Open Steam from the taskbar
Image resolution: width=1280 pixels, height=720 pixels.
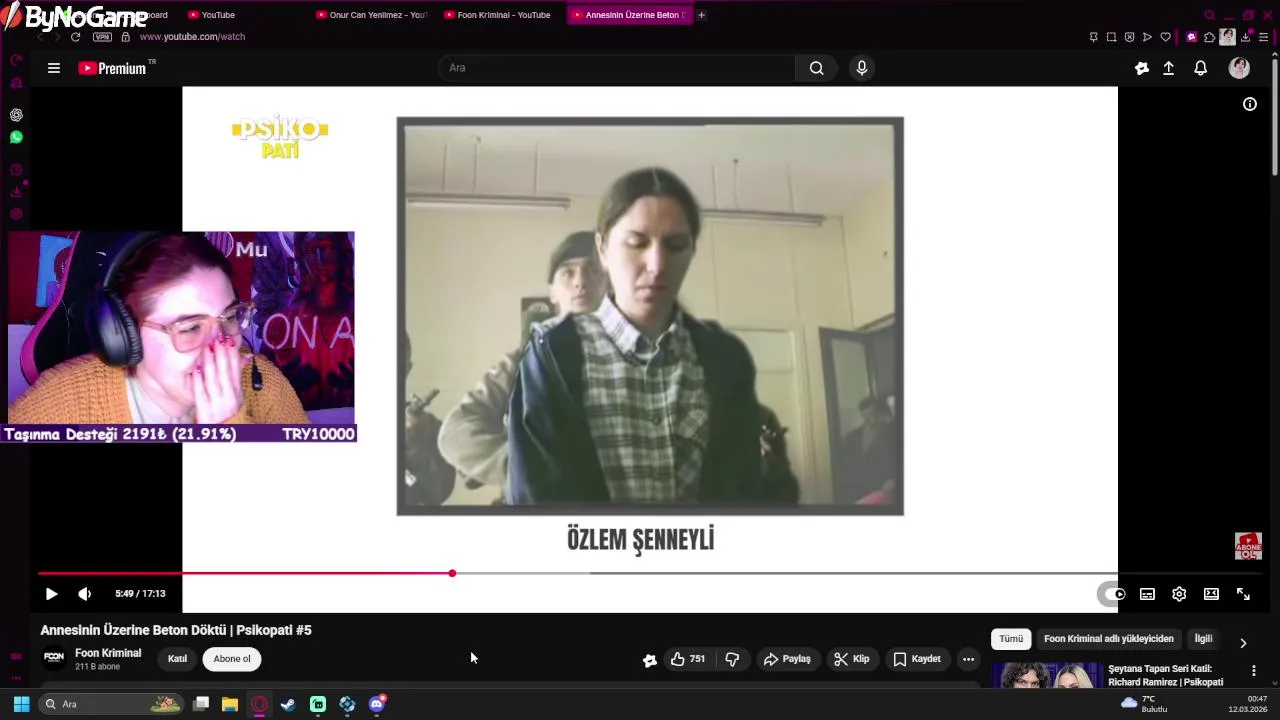click(x=288, y=704)
